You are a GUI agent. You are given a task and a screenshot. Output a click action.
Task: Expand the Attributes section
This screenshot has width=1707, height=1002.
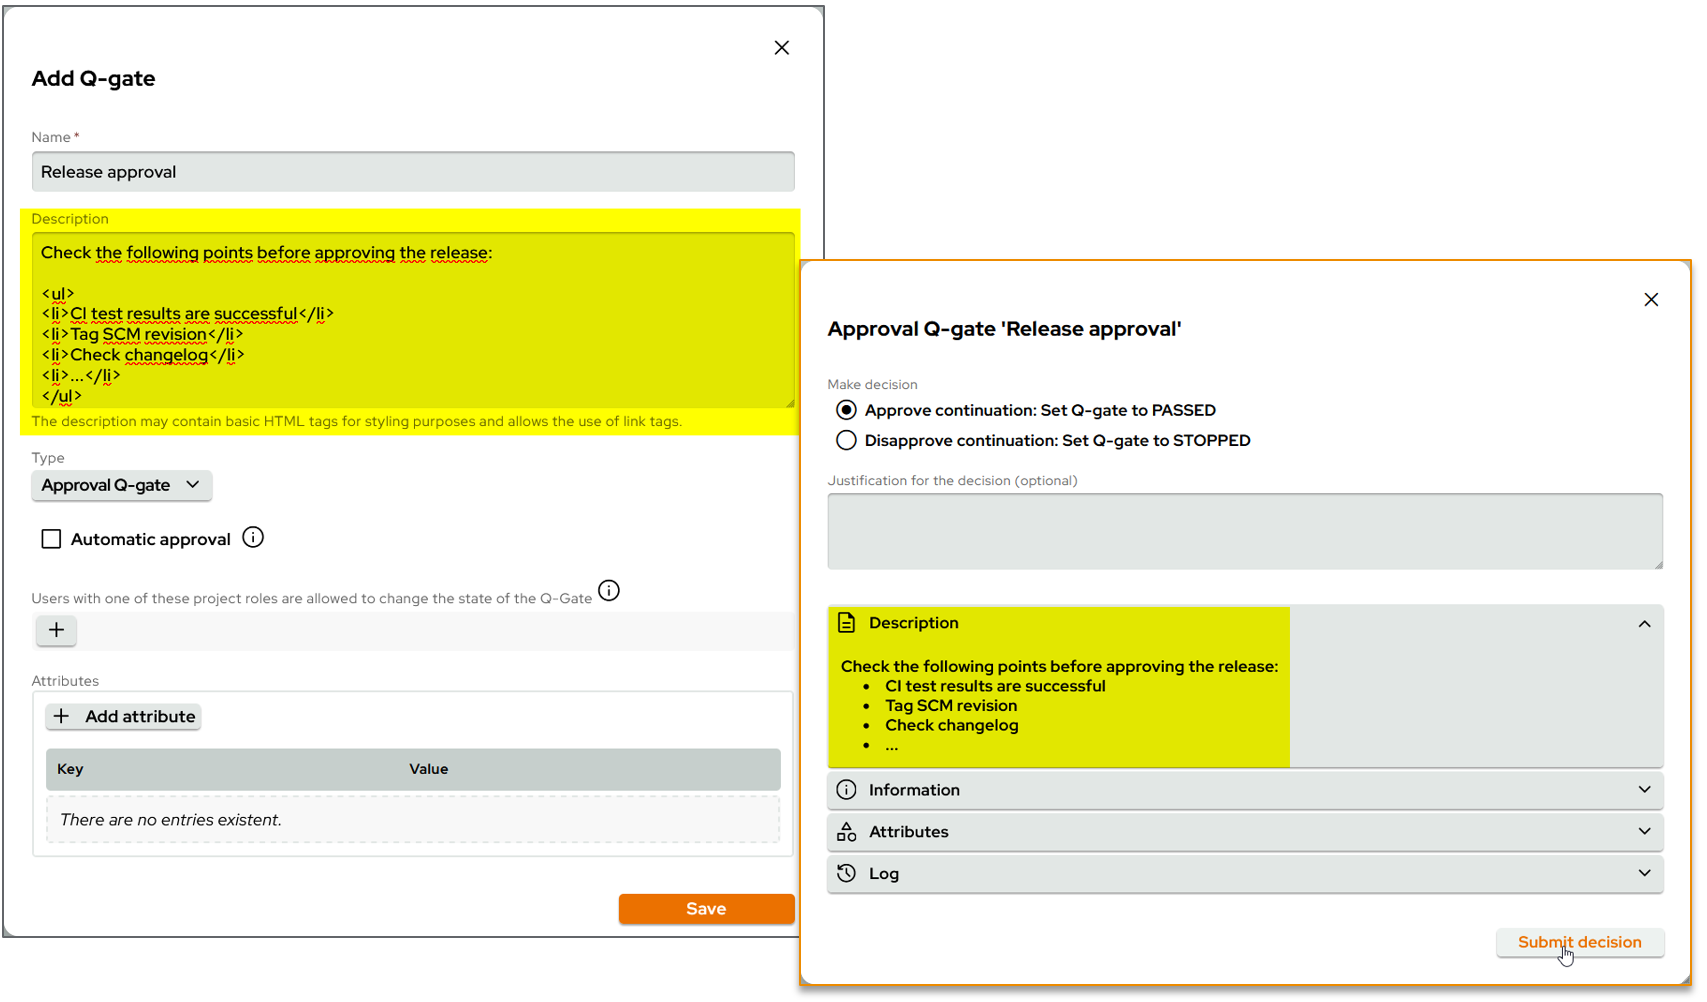[x=1644, y=831]
